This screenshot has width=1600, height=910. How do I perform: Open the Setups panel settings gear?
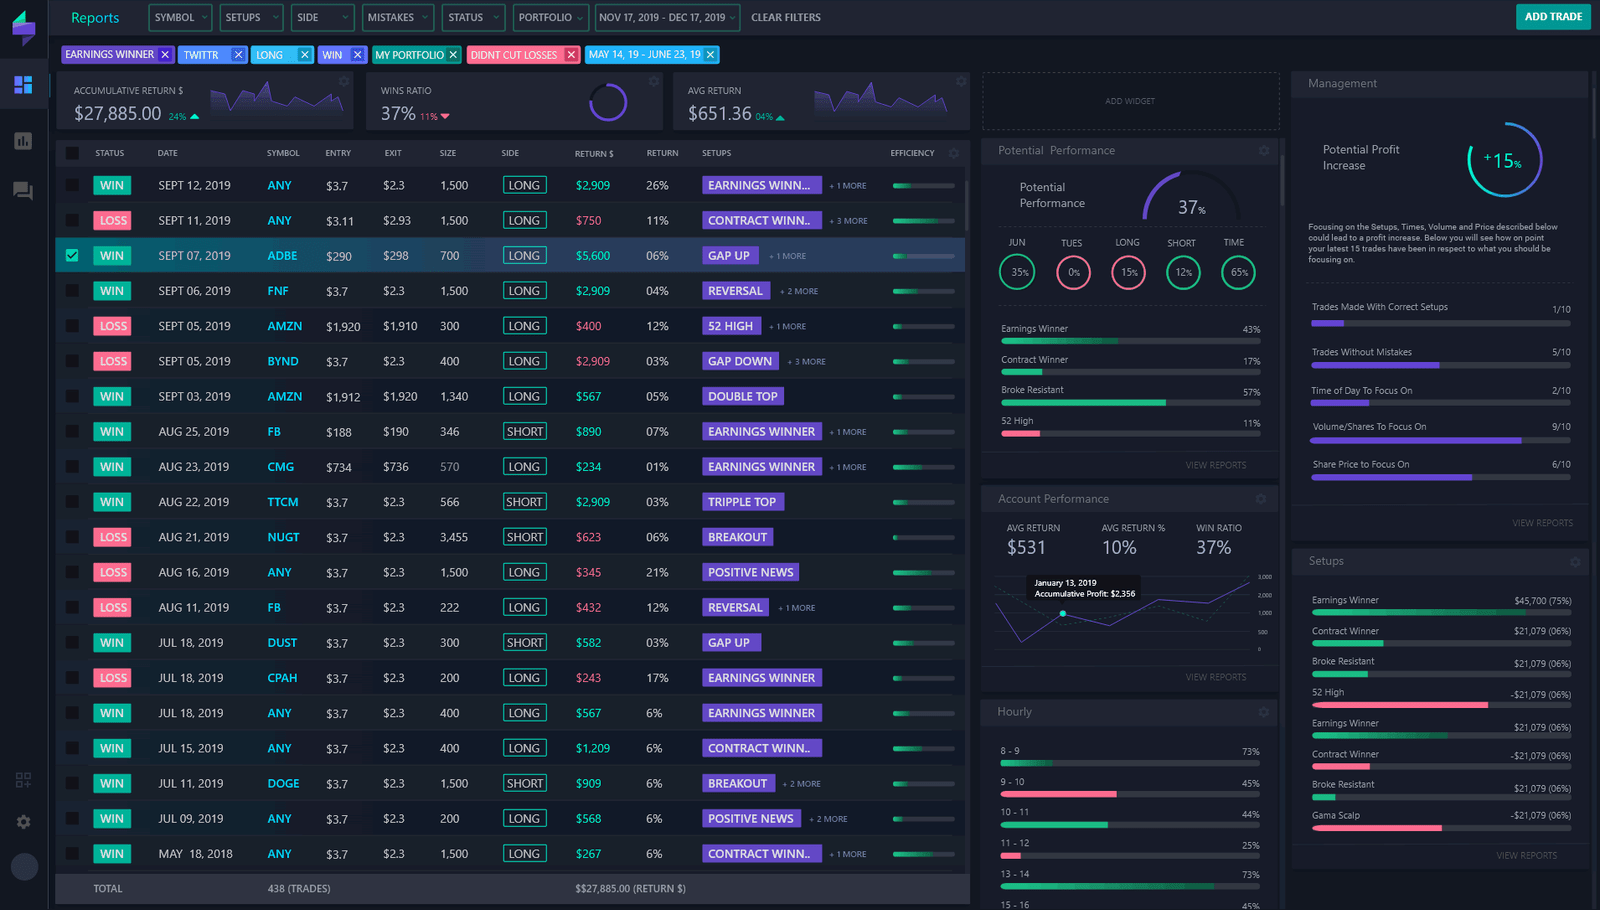1575,561
